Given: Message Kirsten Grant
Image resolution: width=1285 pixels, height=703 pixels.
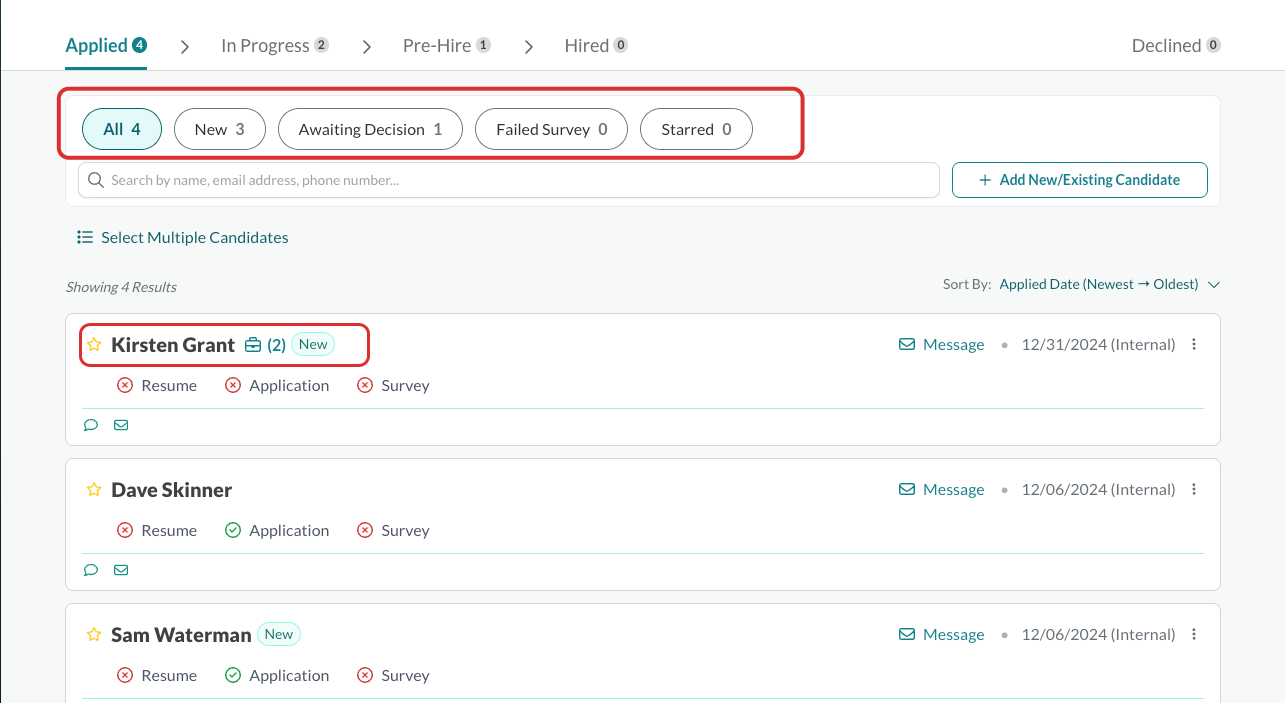Looking at the screenshot, I should tap(942, 345).
